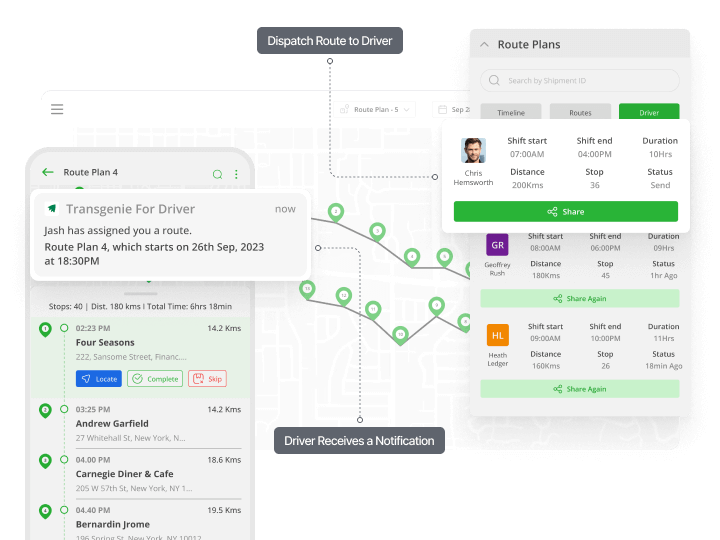
Task: Click the Route Plan 4 title
Action: [90, 172]
